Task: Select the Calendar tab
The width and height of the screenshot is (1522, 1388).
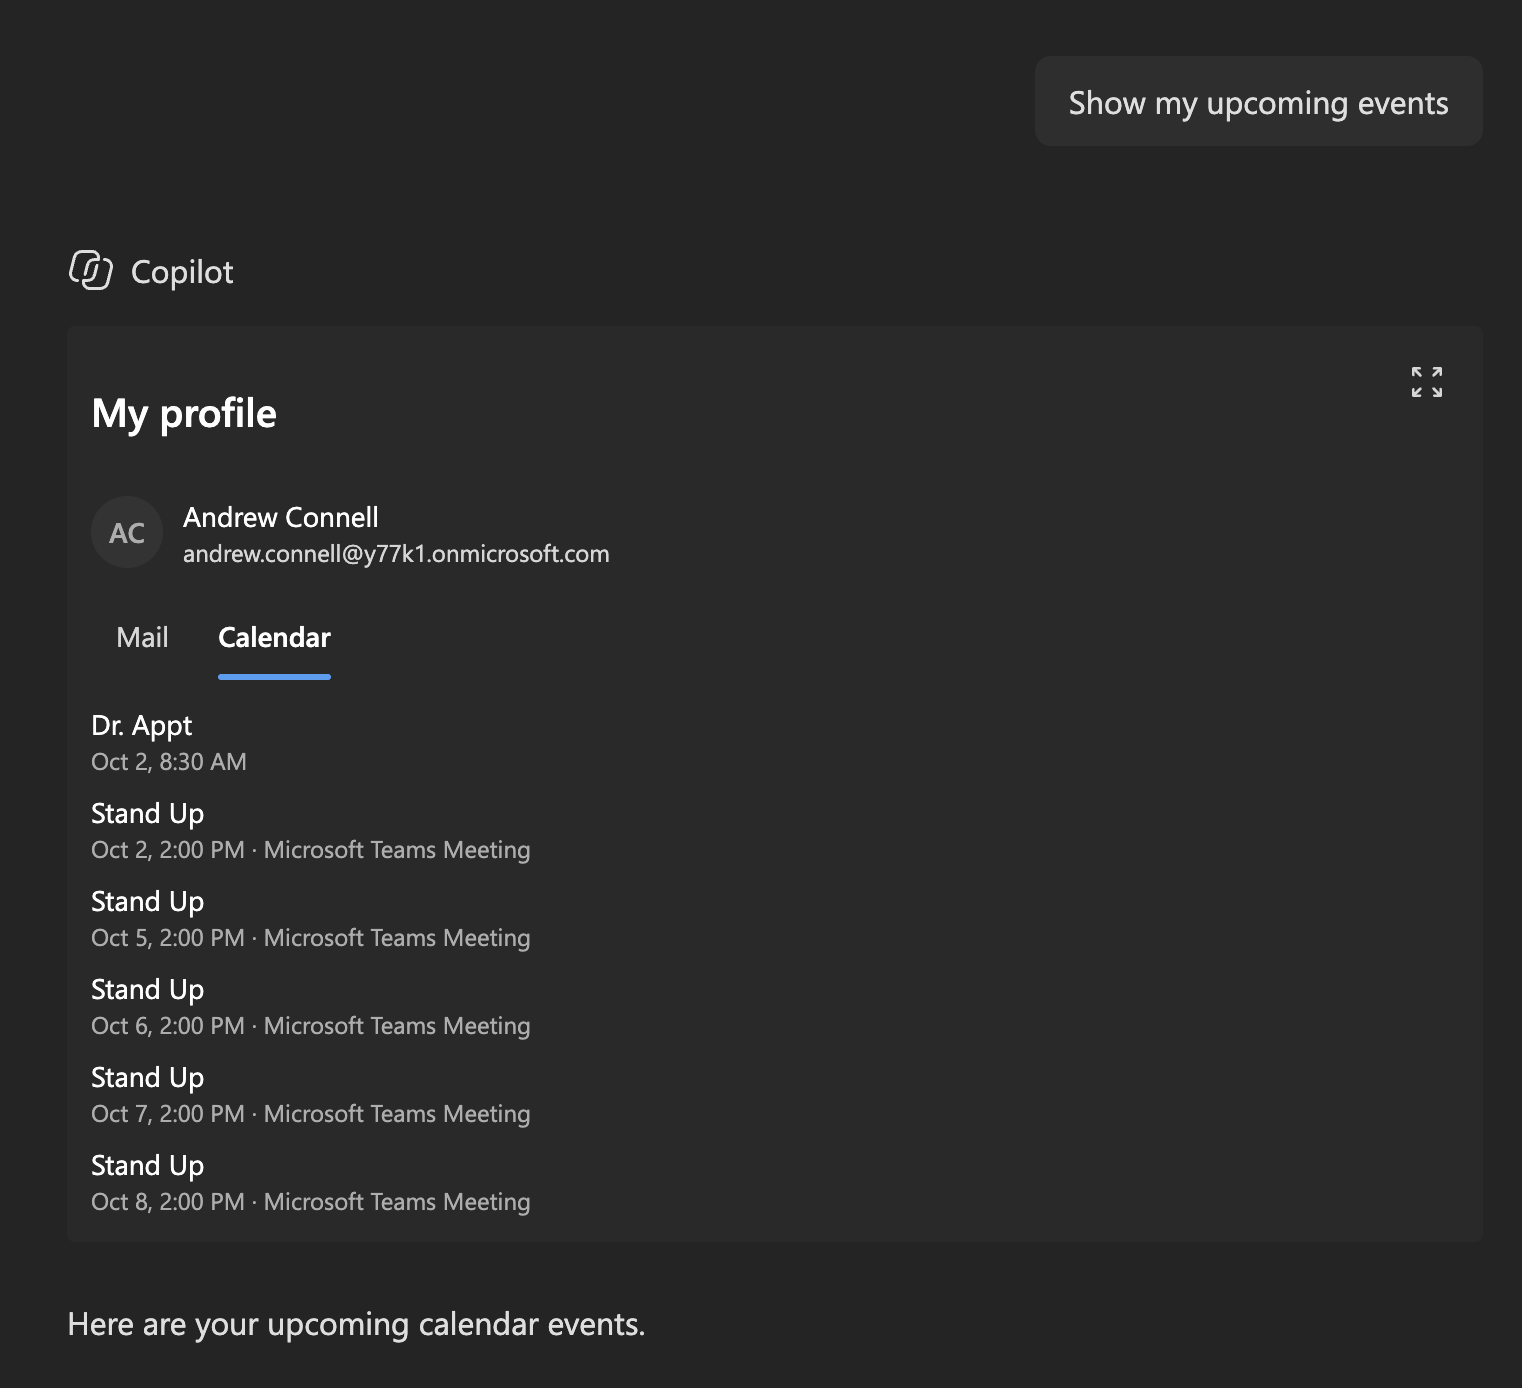Action: [x=274, y=637]
